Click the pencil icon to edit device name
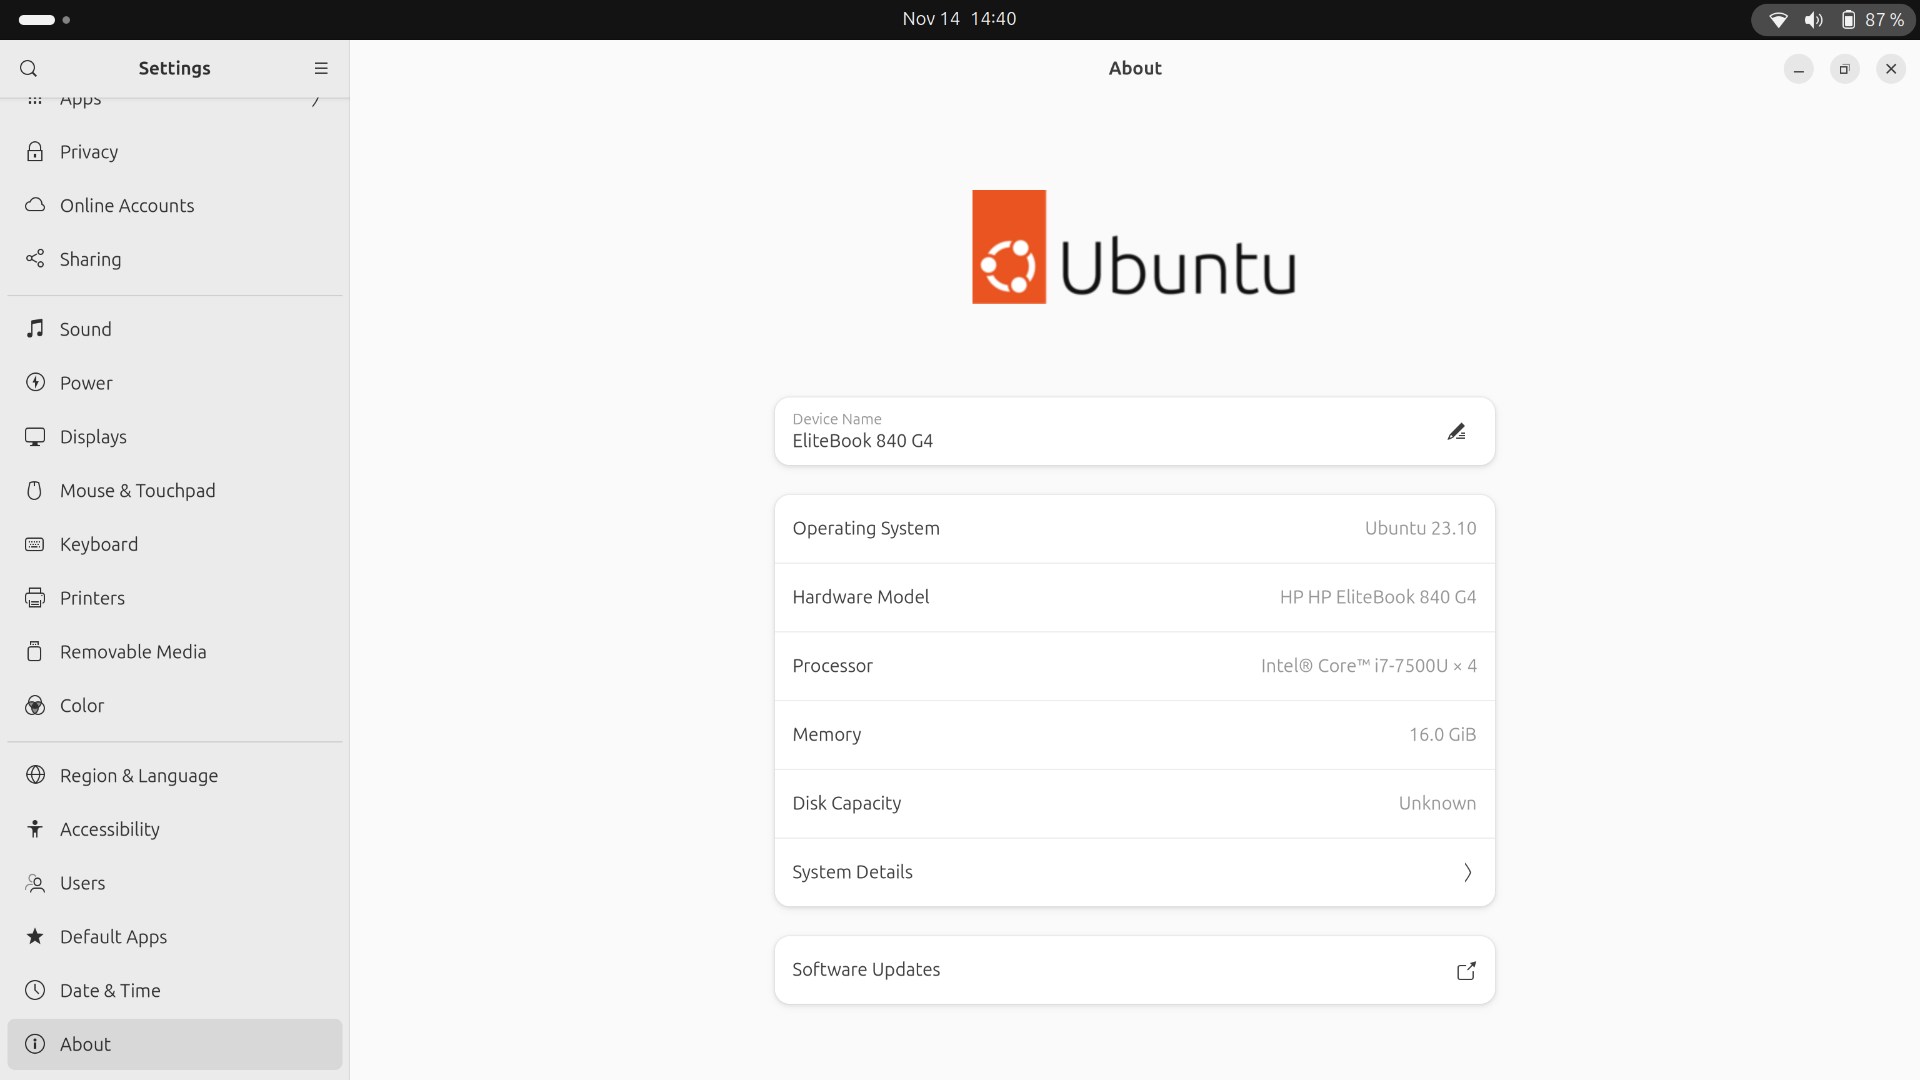The width and height of the screenshot is (1920, 1080). coord(1456,432)
